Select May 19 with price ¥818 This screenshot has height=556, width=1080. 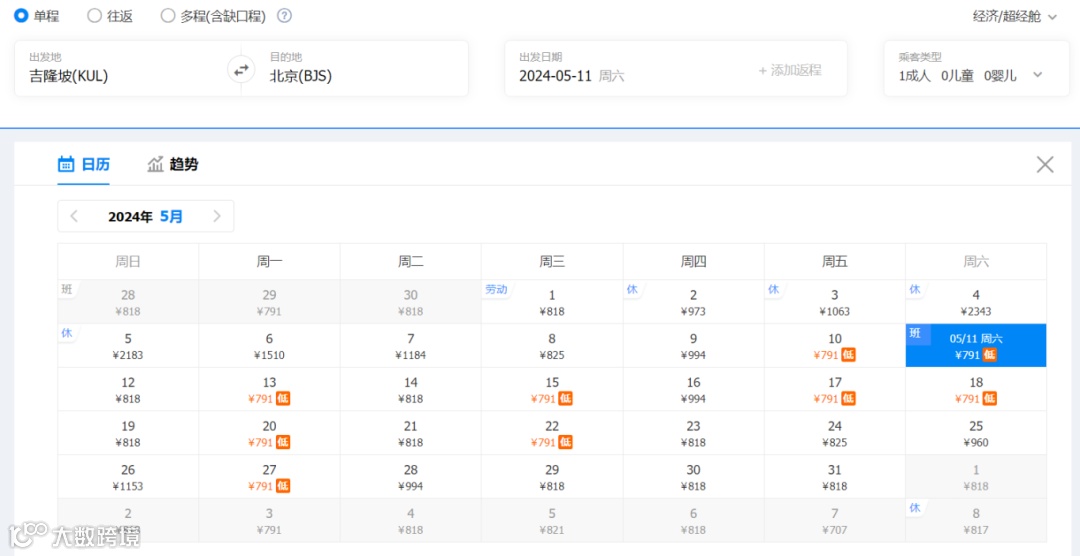(x=128, y=433)
